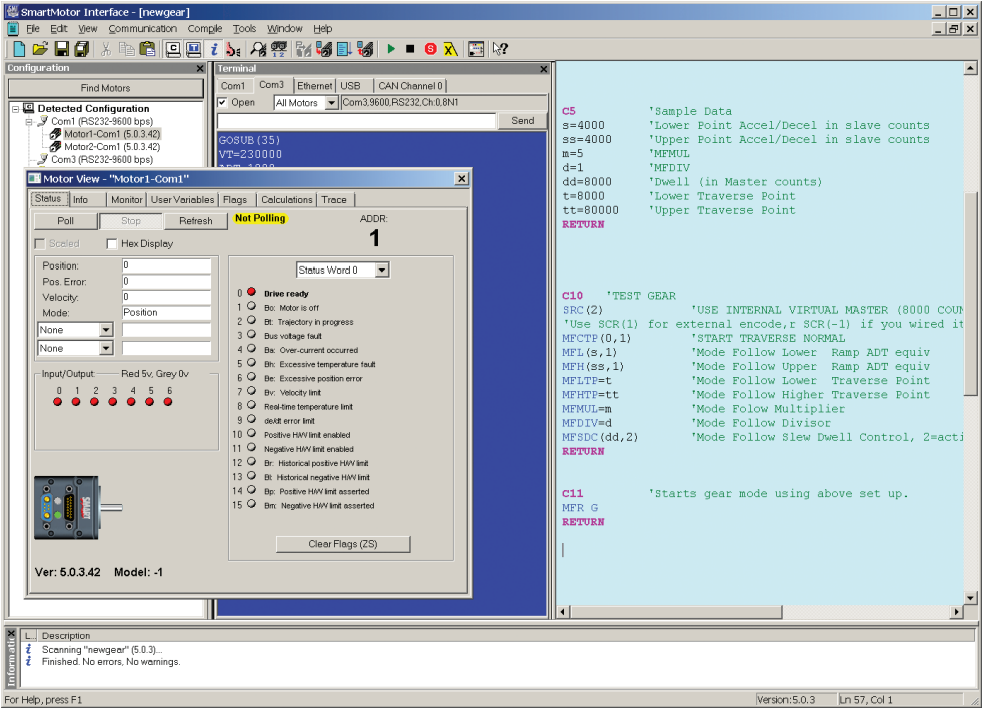Viewport: 982px width, 709px height.
Task: Click the find motors magnifier icon
Action: pos(258,49)
